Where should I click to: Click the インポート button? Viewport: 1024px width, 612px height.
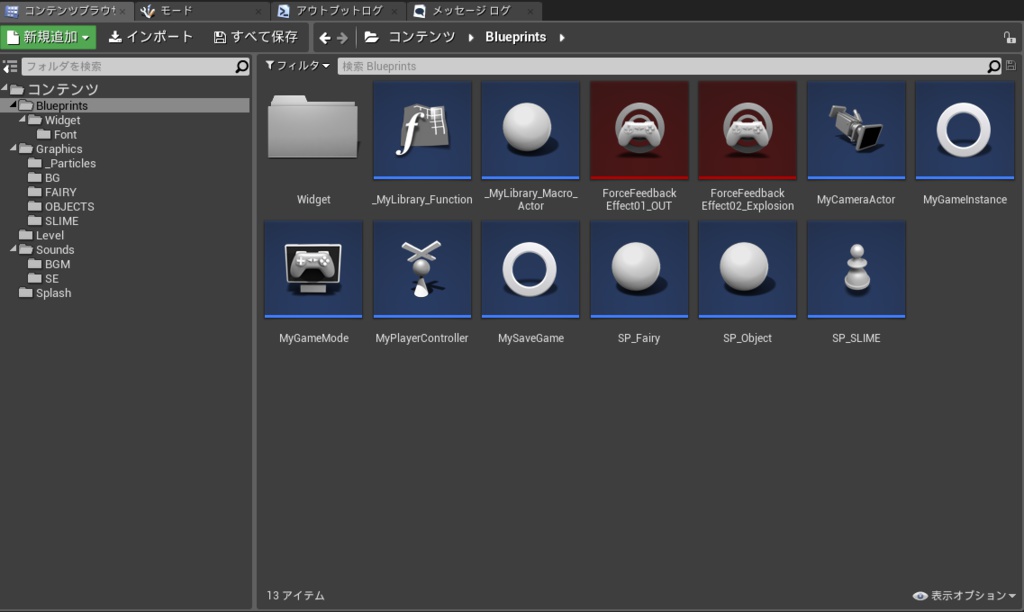(x=151, y=37)
